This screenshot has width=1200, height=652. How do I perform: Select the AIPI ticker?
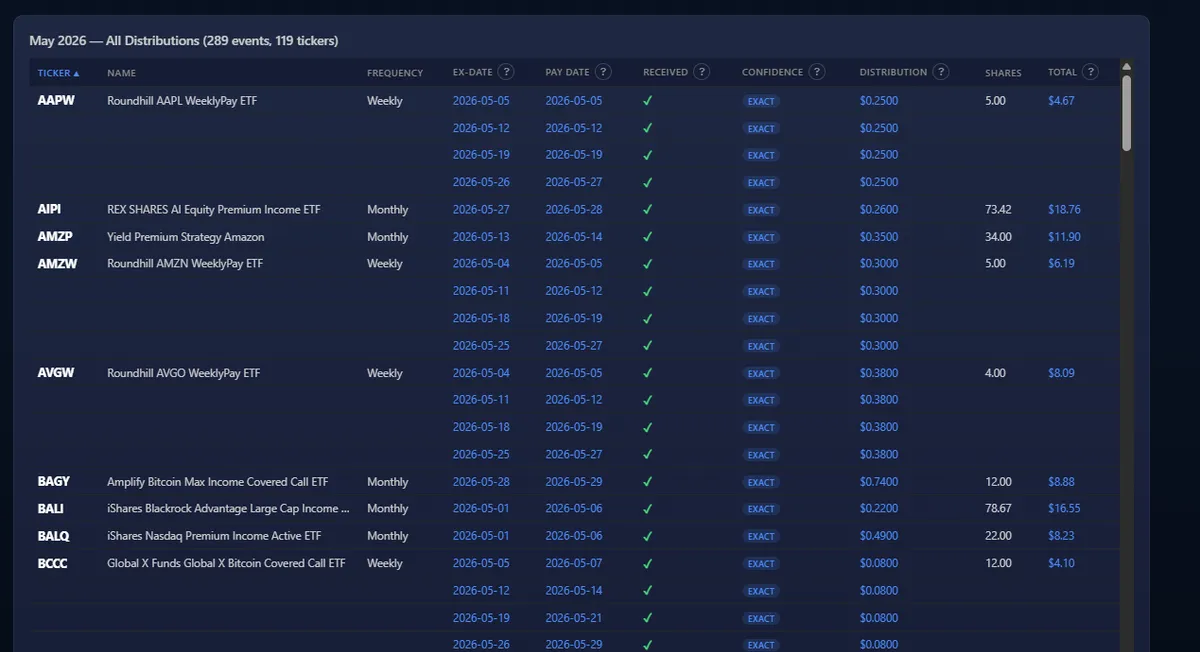(49, 210)
